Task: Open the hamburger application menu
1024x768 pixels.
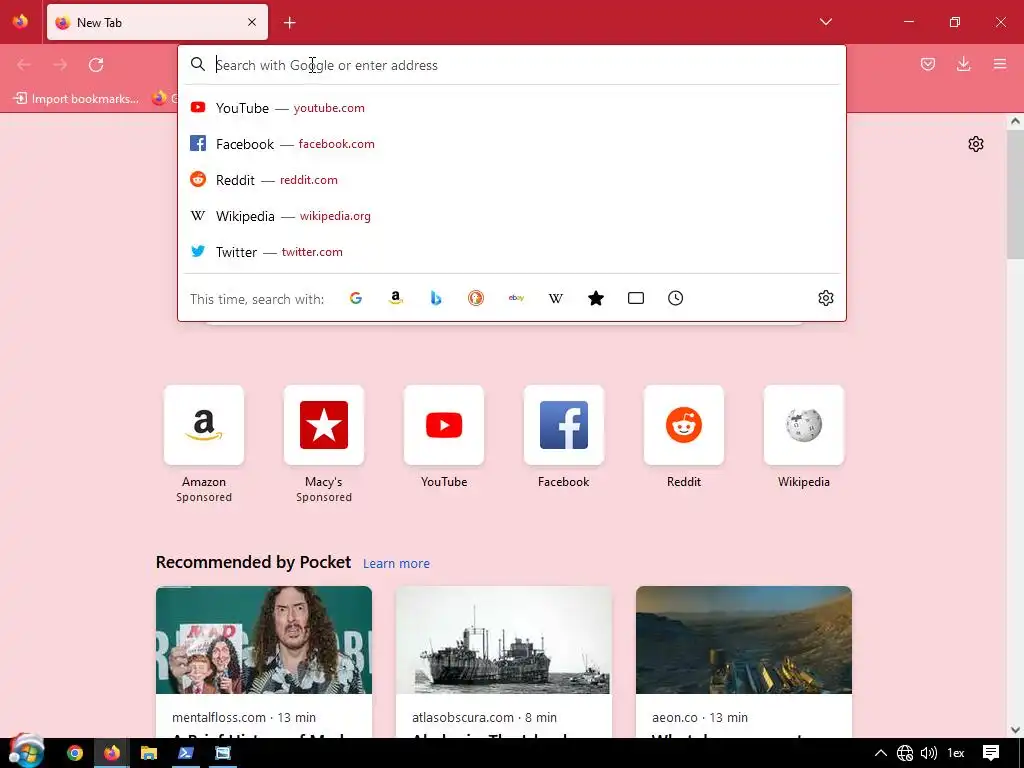Action: [999, 64]
